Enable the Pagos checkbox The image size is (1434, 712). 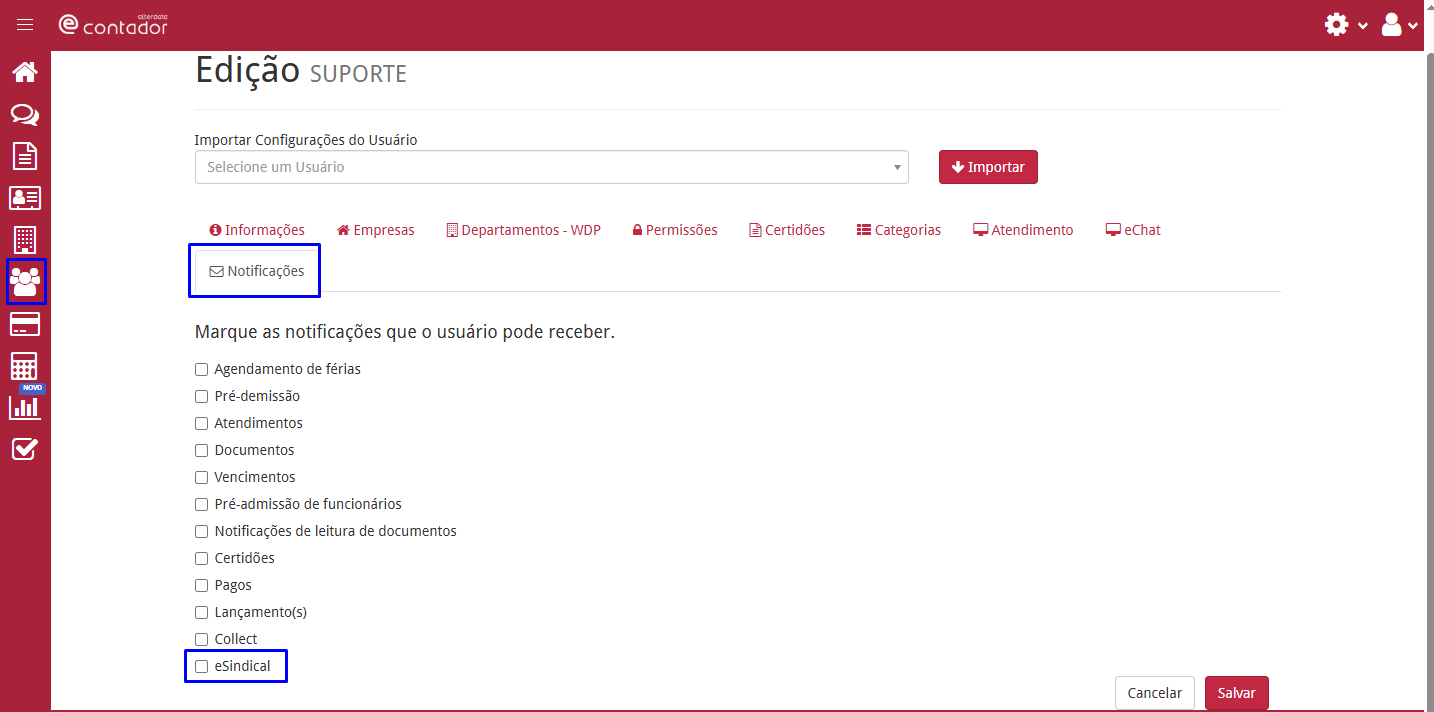[201, 585]
